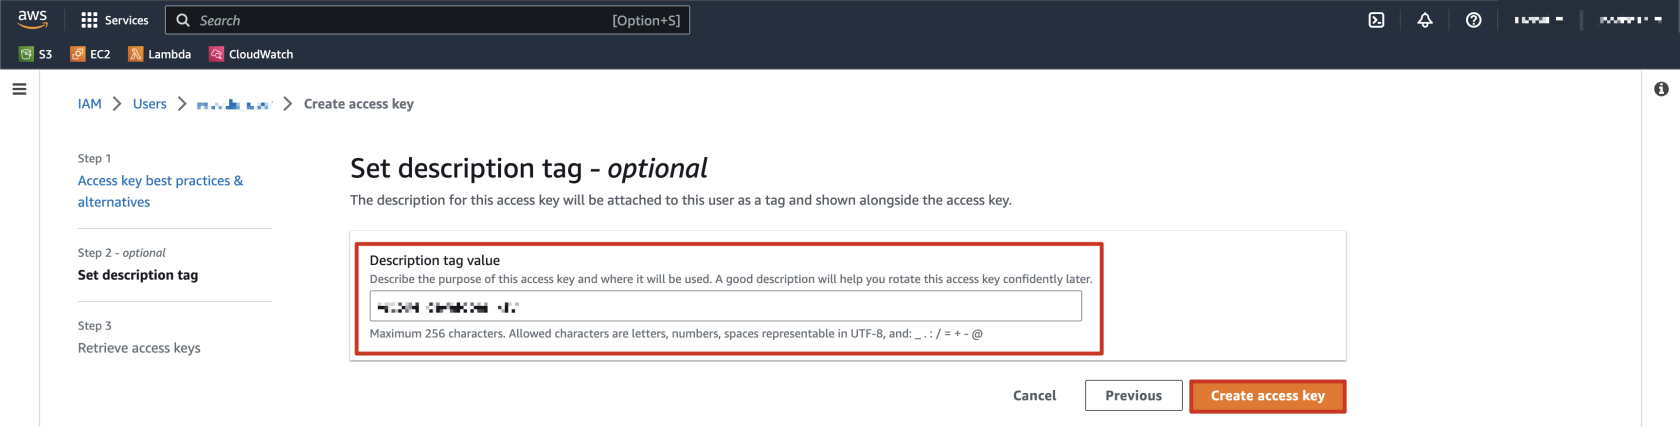Image resolution: width=1680 pixels, height=427 pixels.
Task: Expand the account menu dropdown
Action: [1630, 20]
